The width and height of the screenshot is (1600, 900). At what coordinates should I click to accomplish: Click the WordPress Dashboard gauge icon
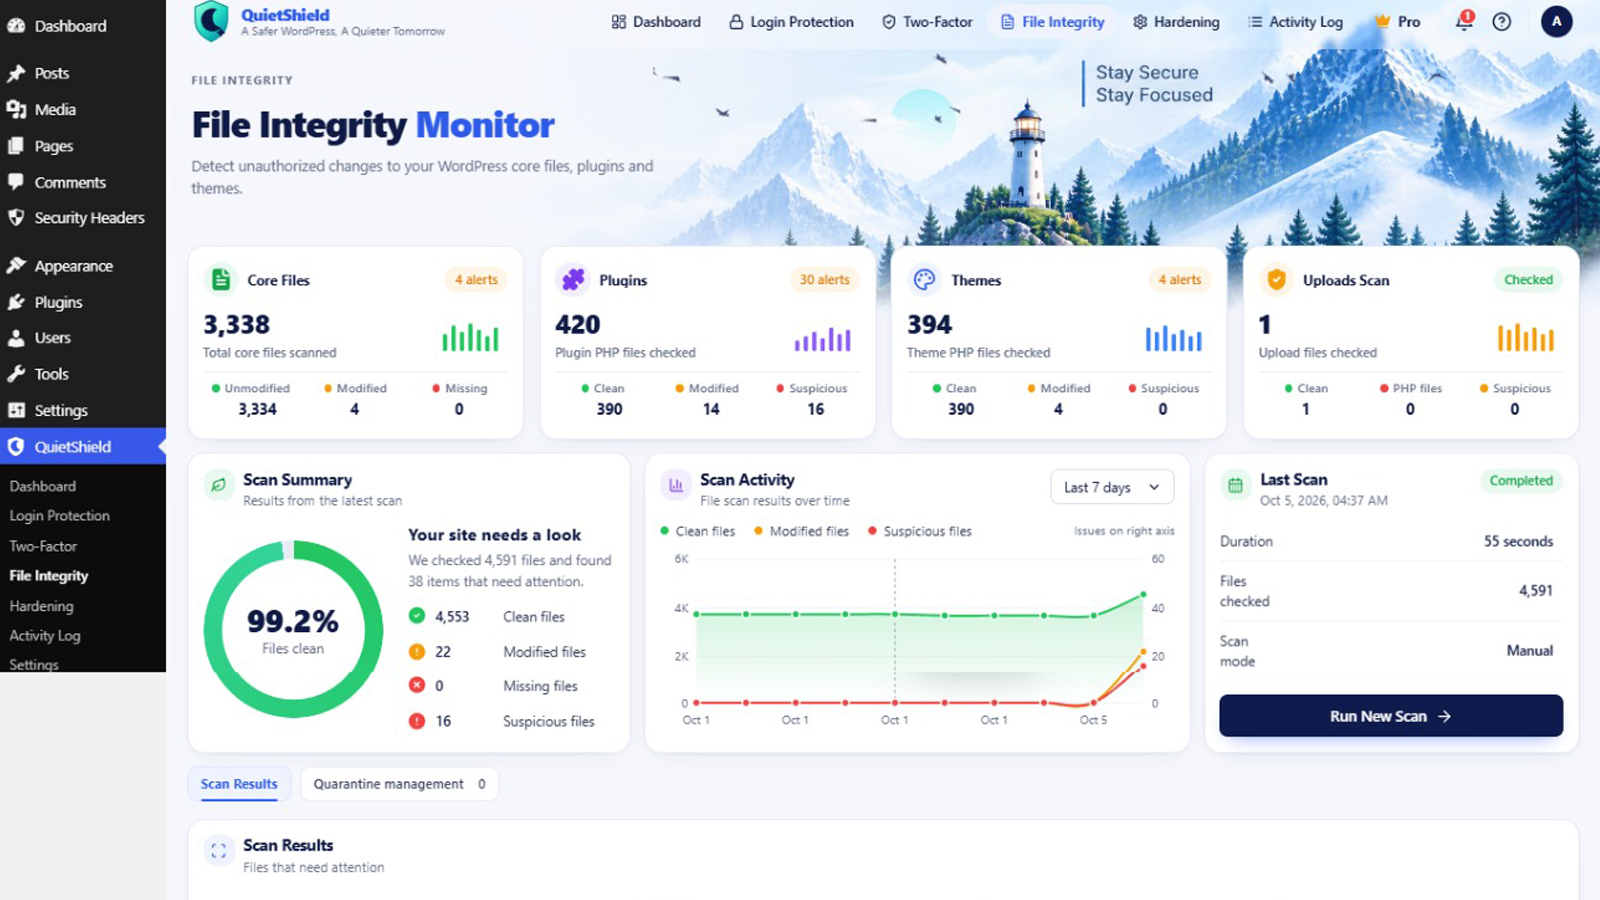coord(16,26)
